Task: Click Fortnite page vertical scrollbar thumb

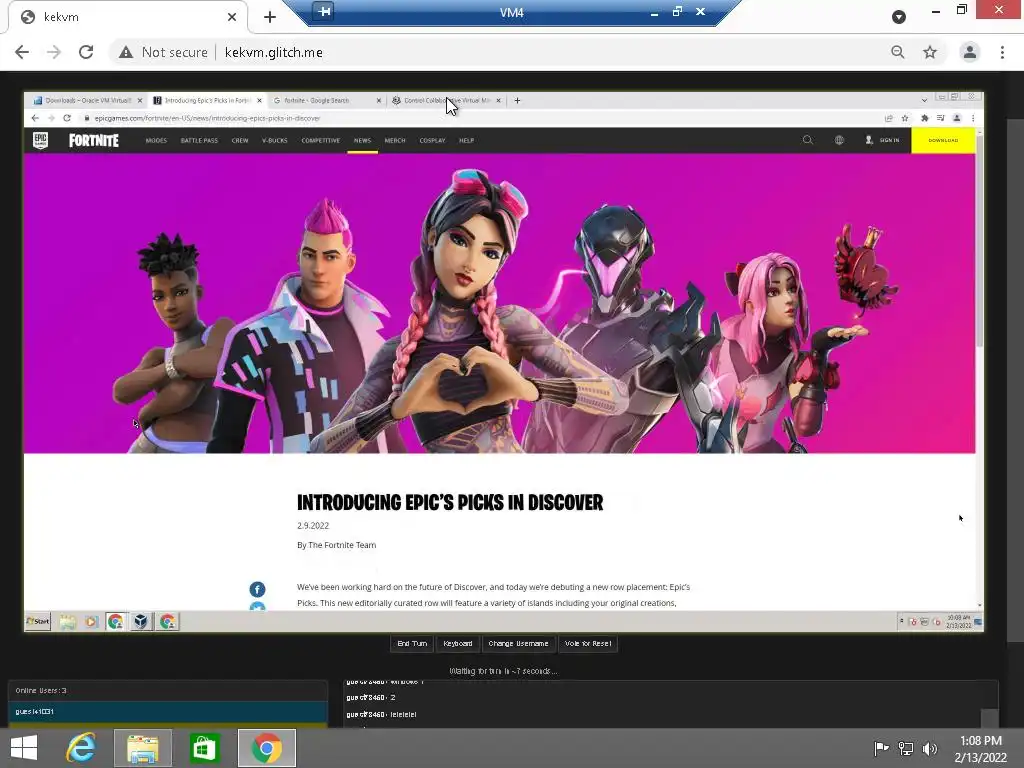Action: click(979, 242)
